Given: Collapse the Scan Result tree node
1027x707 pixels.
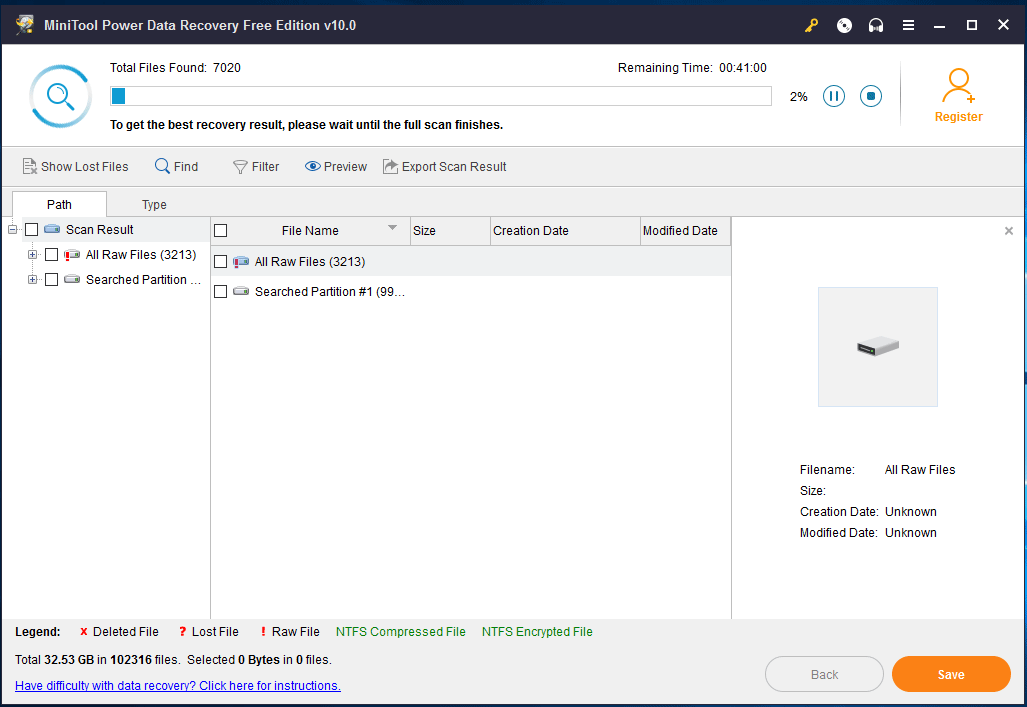Looking at the screenshot, I should [x=12, y=229].
